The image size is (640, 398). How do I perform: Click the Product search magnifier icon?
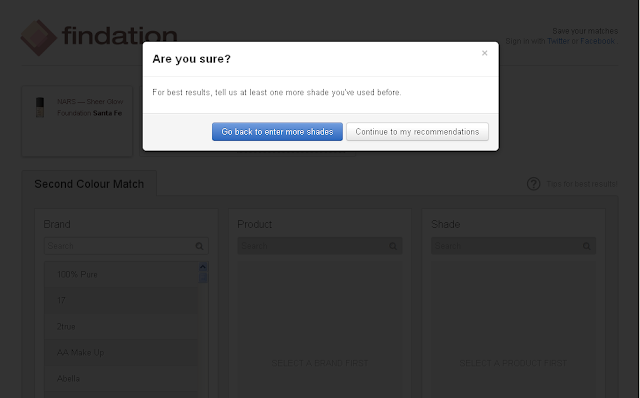pos(393,246)
